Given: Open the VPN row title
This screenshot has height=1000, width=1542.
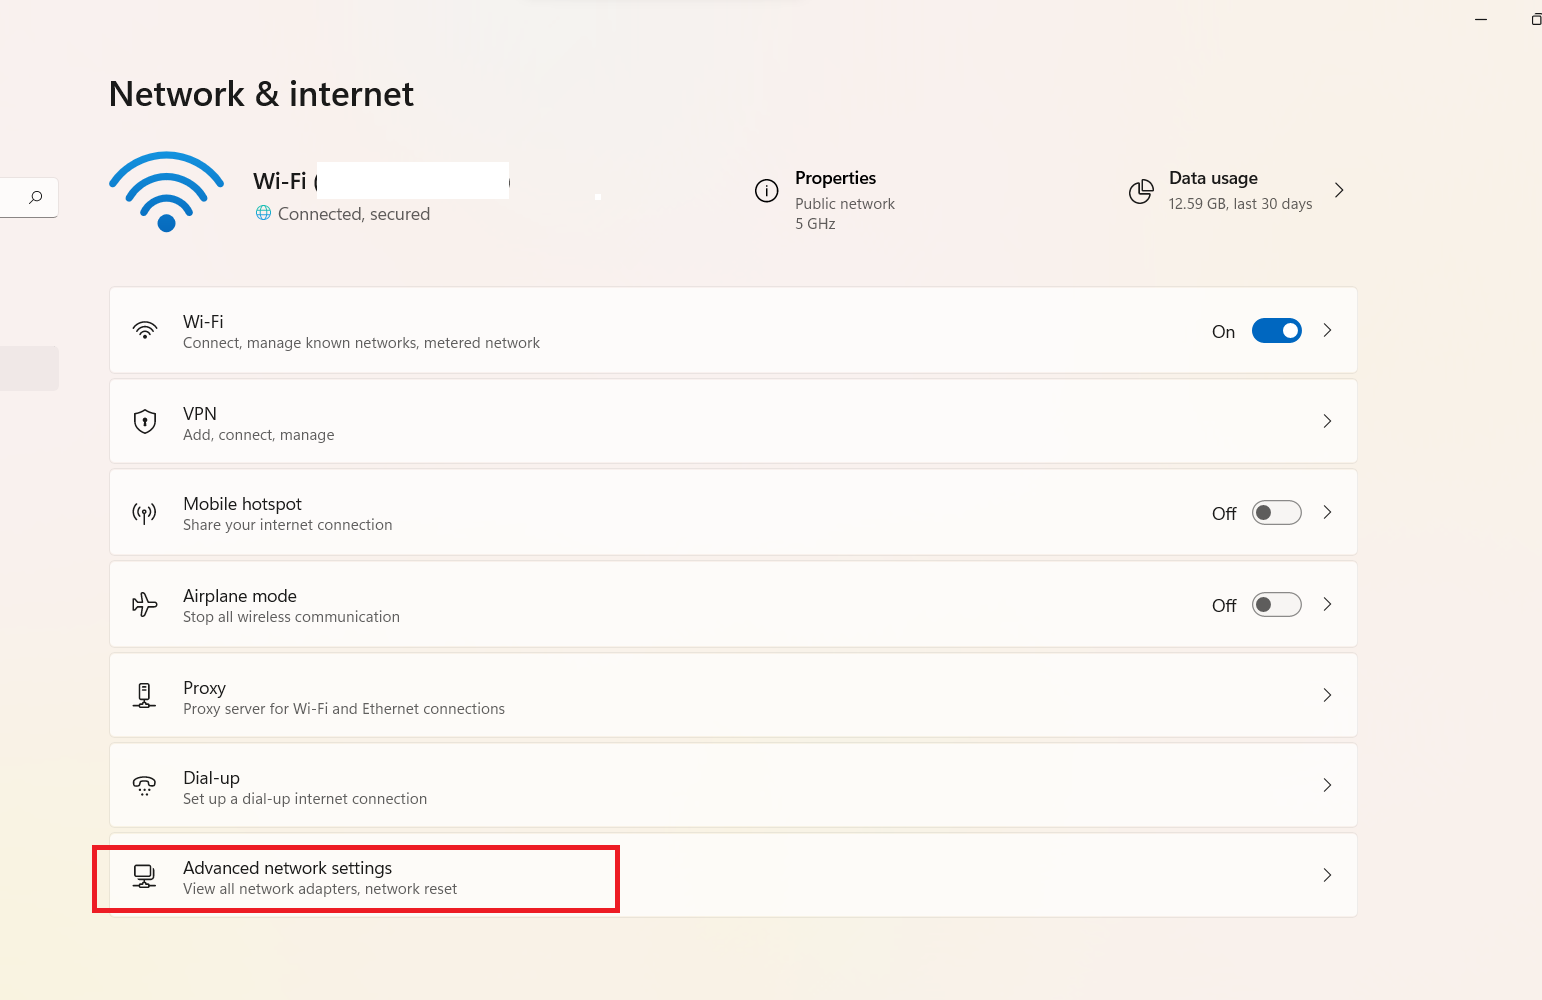Looking at the screenshot, I should click(200, 414).
